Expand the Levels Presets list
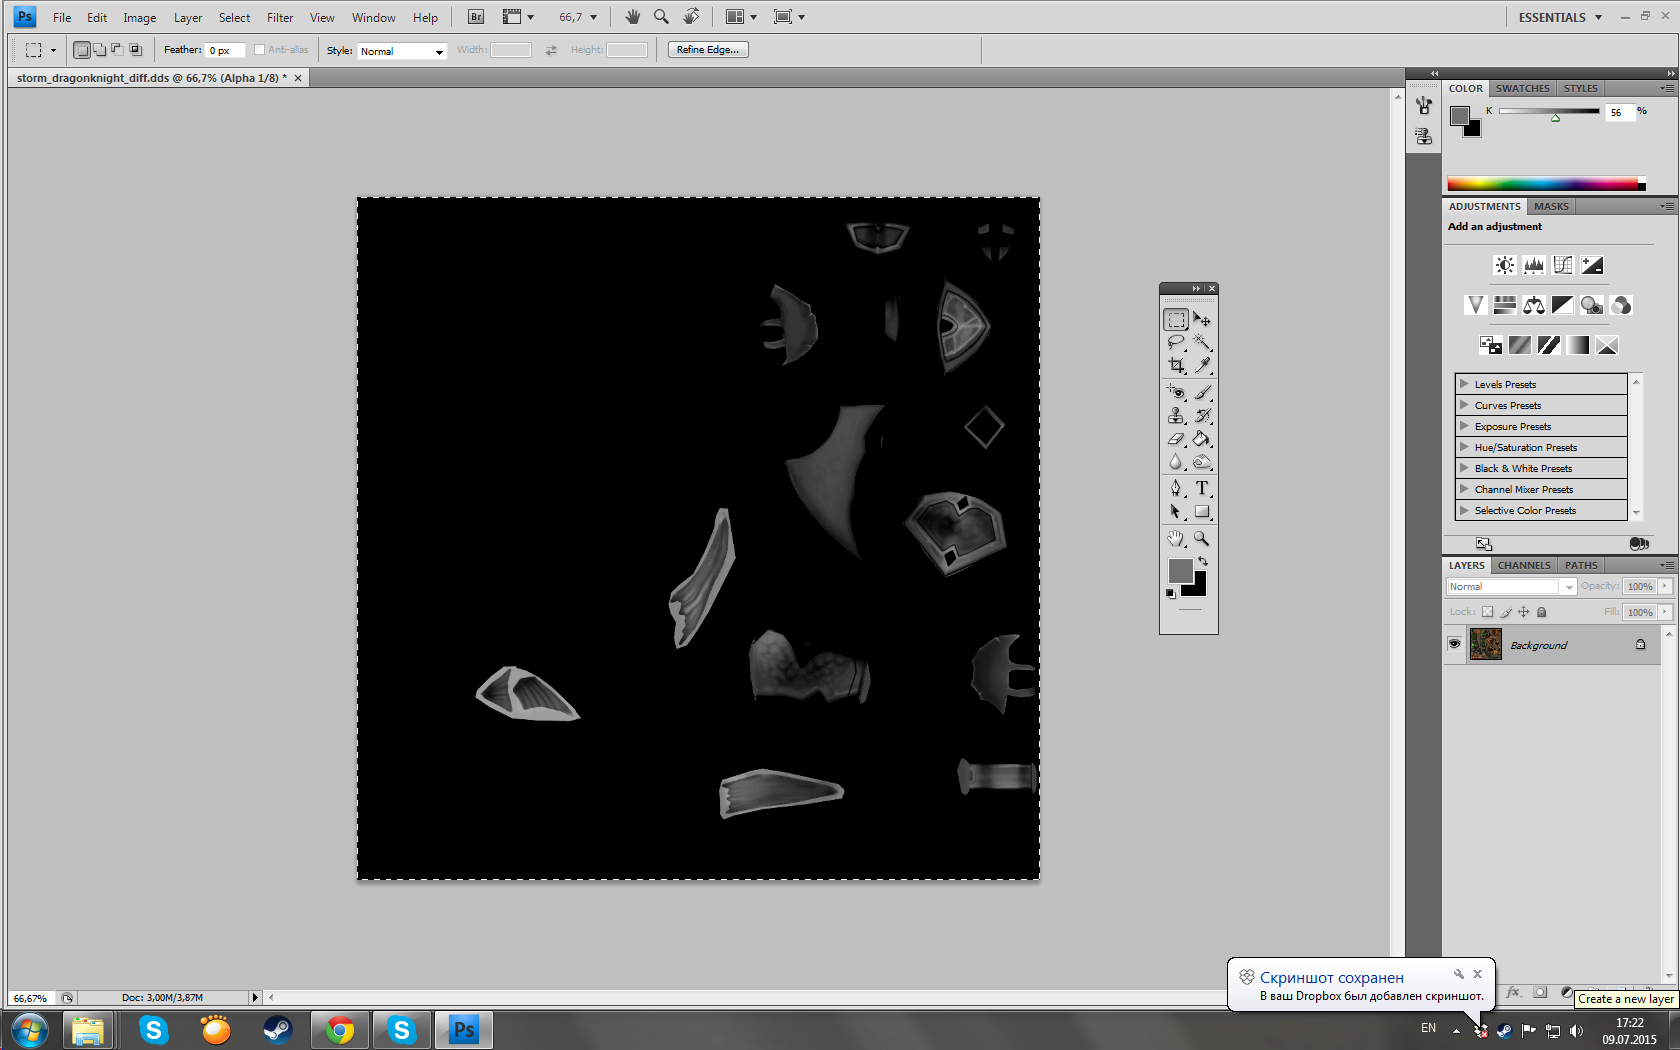Viewport: 1680px width, 1050px height. click(x=1464, y=384)
